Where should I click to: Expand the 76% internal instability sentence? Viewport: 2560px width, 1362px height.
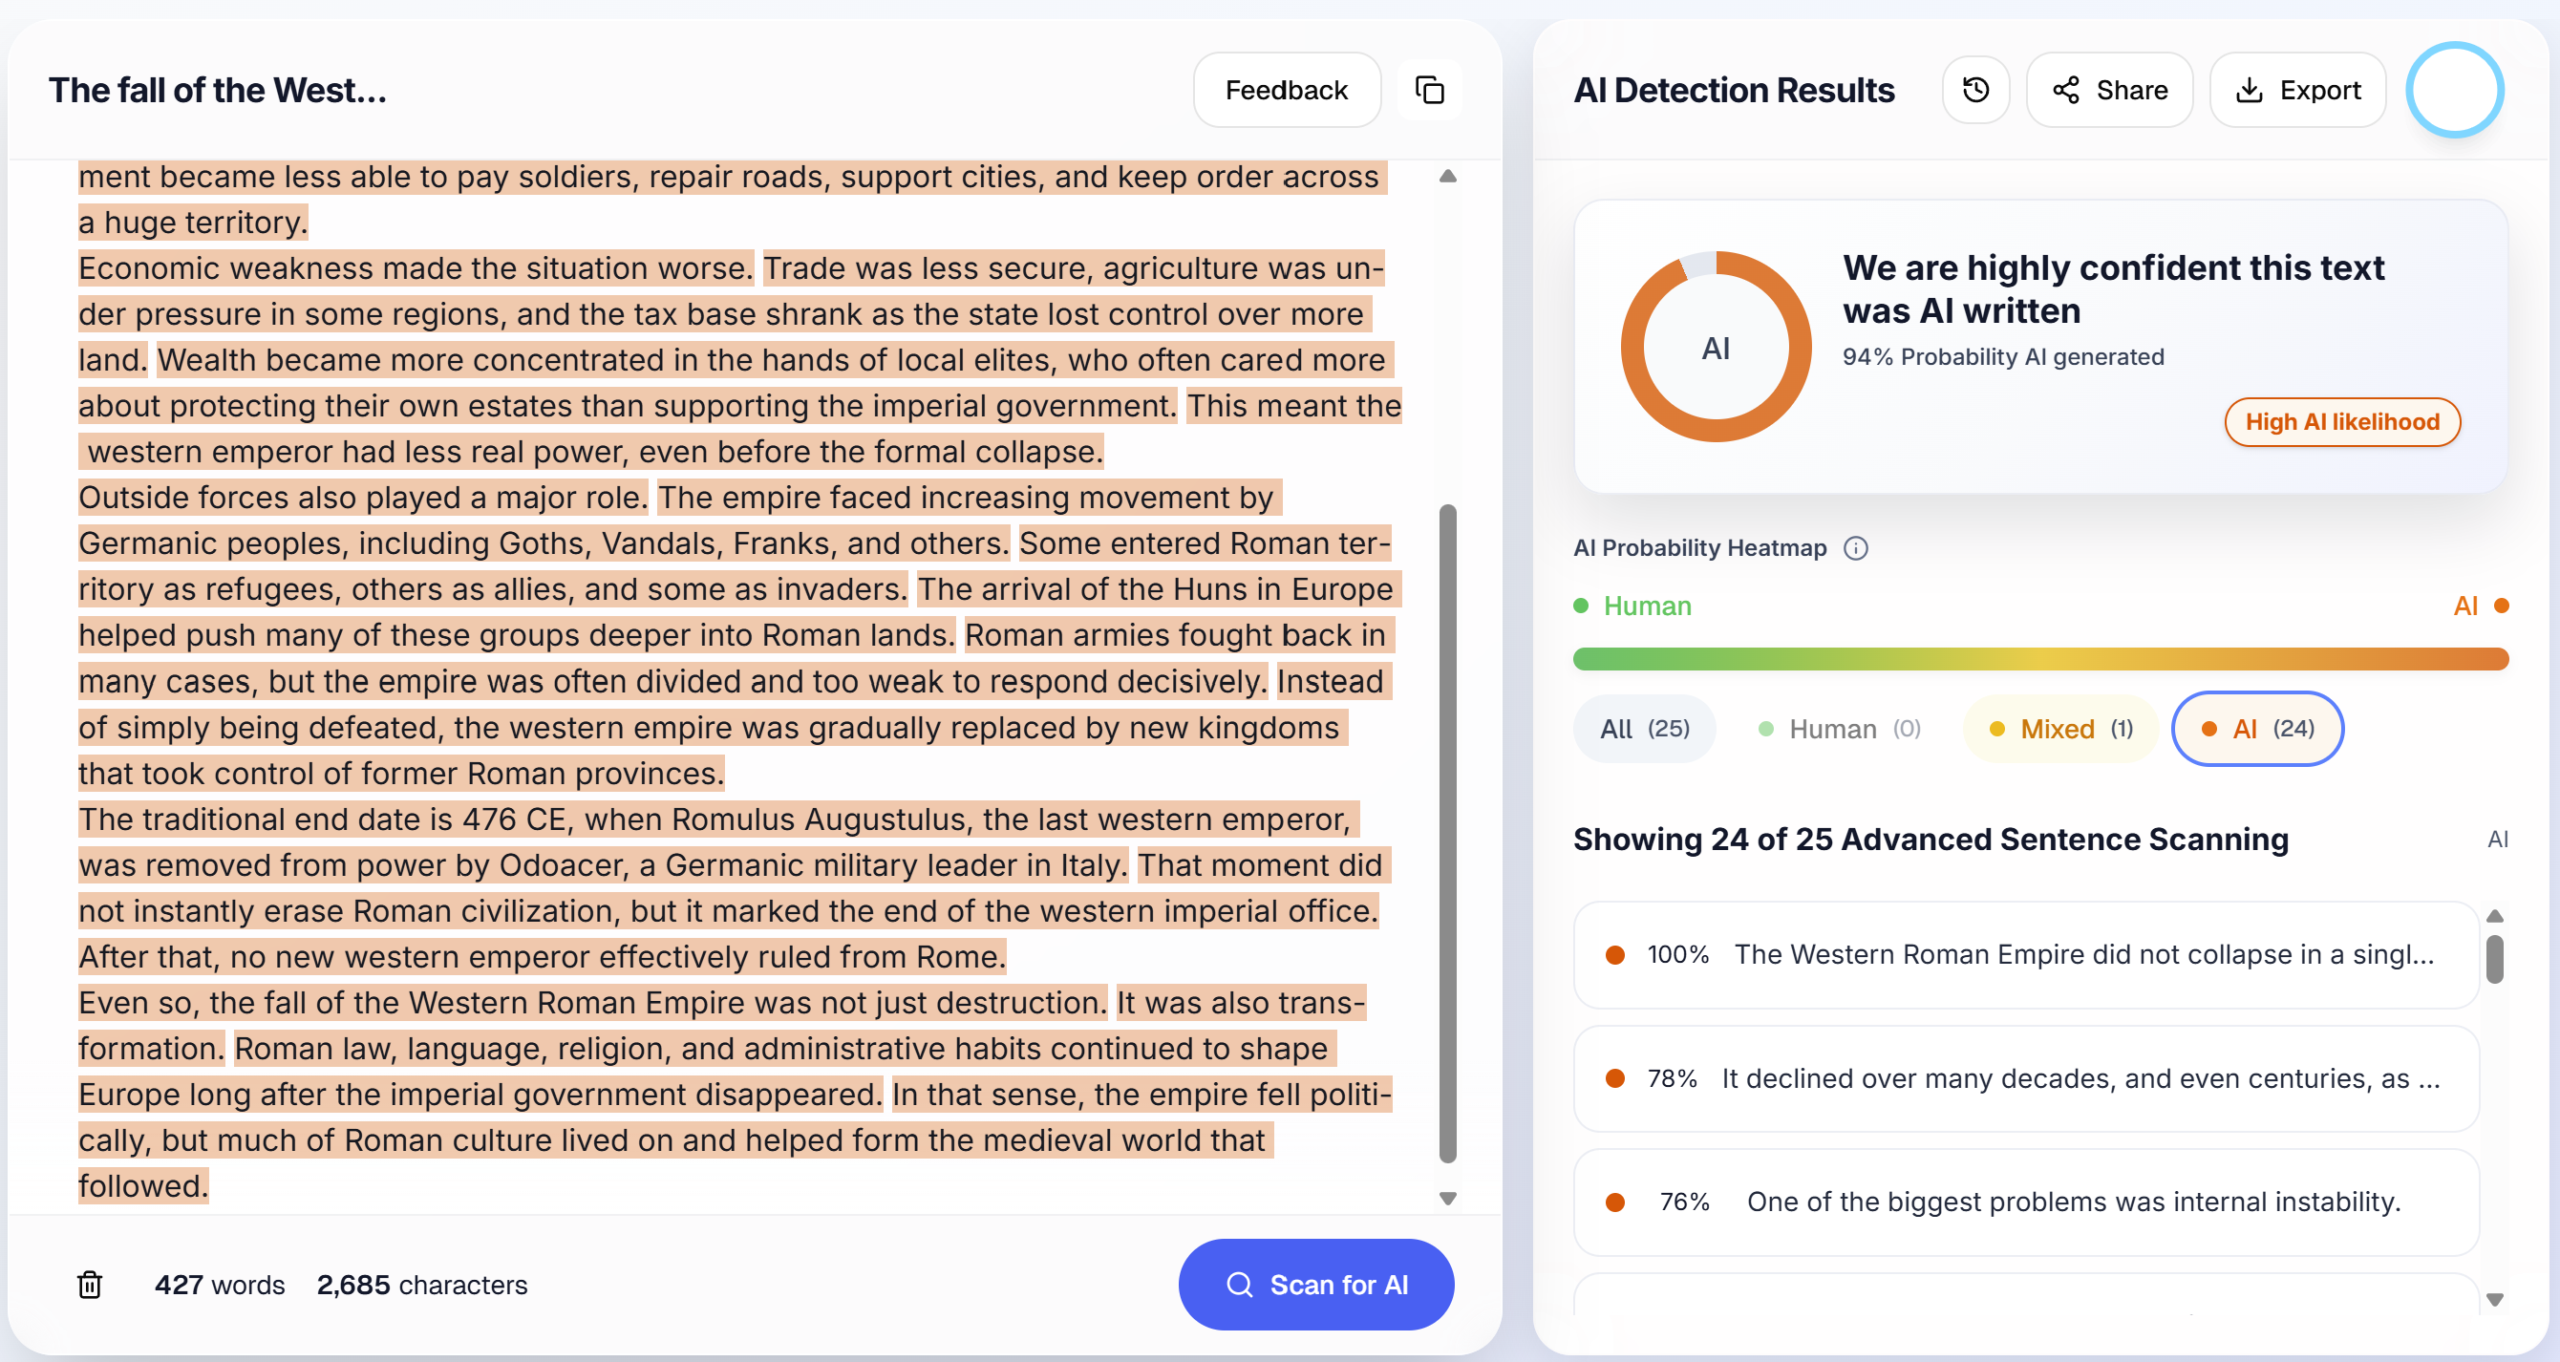2027,1201
